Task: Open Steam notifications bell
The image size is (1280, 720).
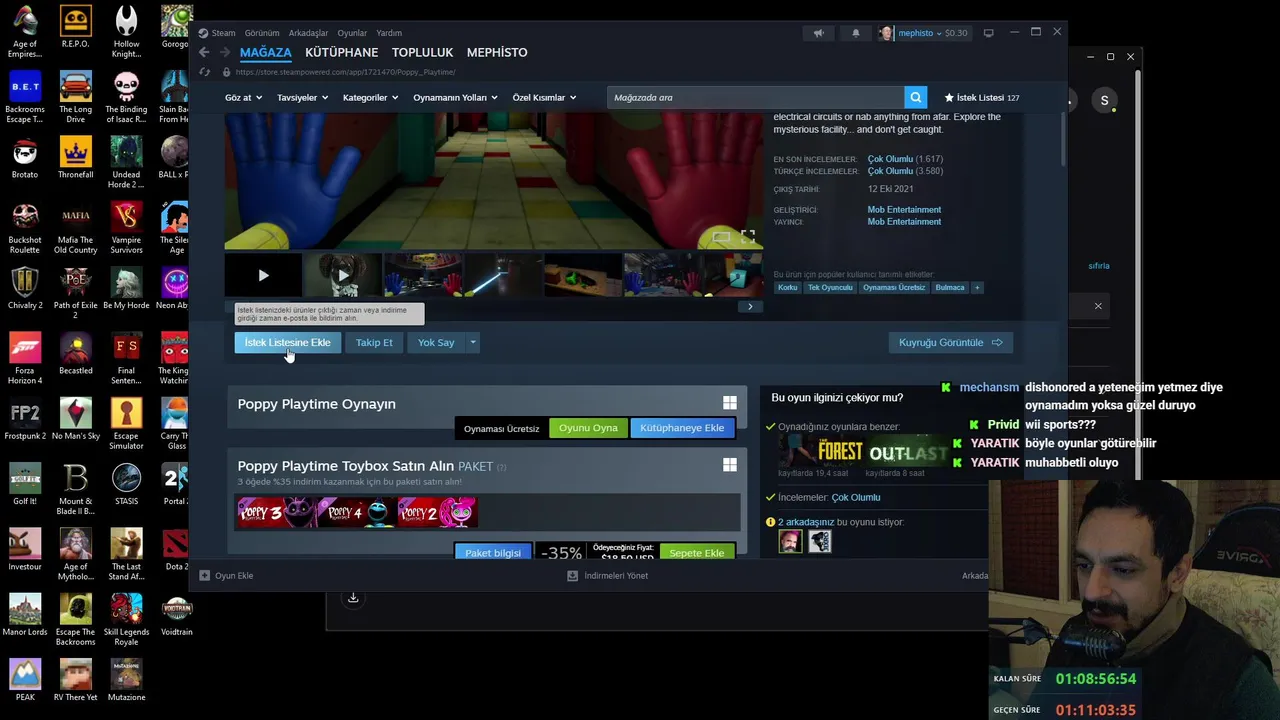Action: (x=855, y=33)
